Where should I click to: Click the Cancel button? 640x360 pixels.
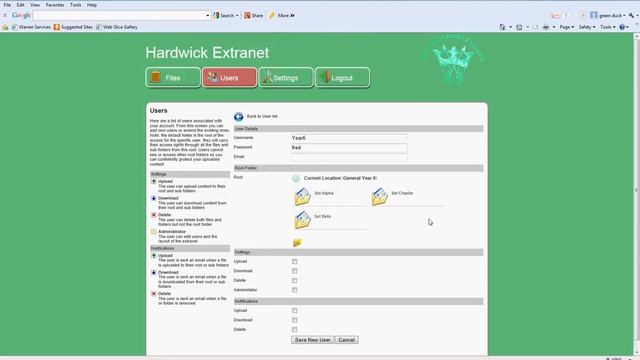click(347, 340)
